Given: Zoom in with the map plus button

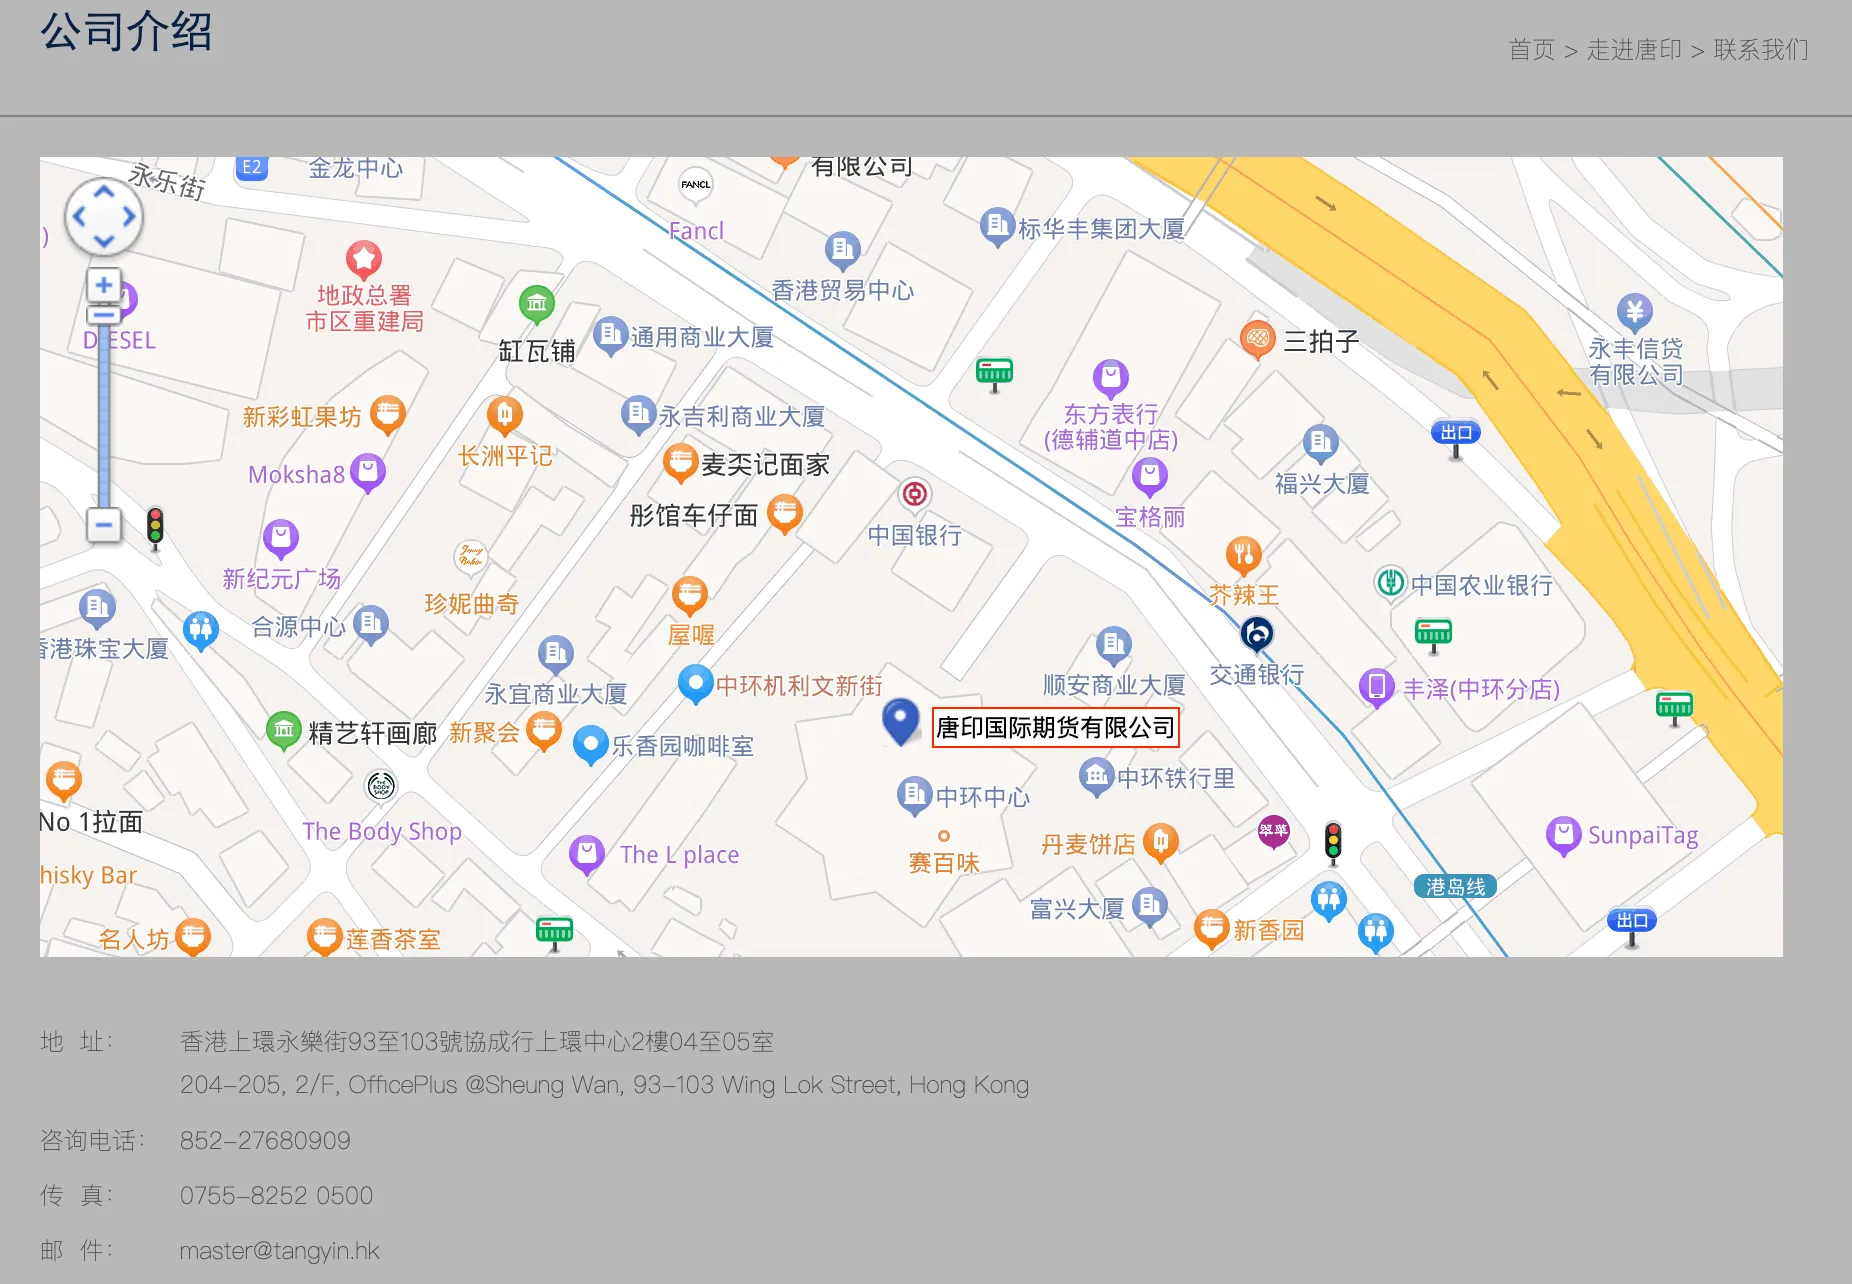Looking at the screenshot, I should point(104,285).
